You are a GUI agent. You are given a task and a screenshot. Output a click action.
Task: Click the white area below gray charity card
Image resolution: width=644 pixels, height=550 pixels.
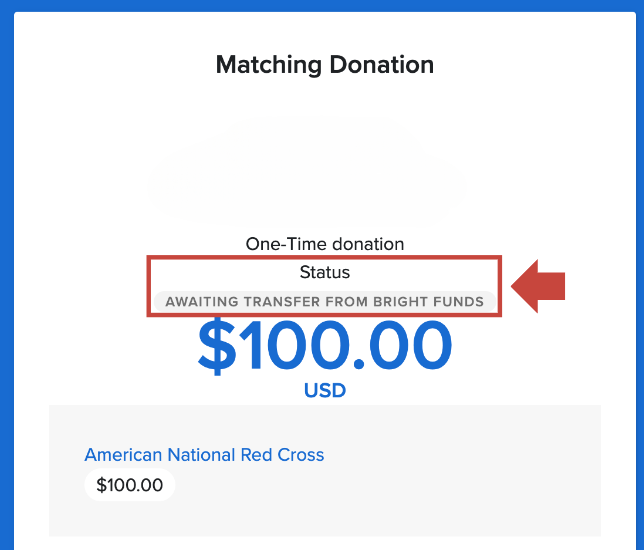tap(325, 543)
